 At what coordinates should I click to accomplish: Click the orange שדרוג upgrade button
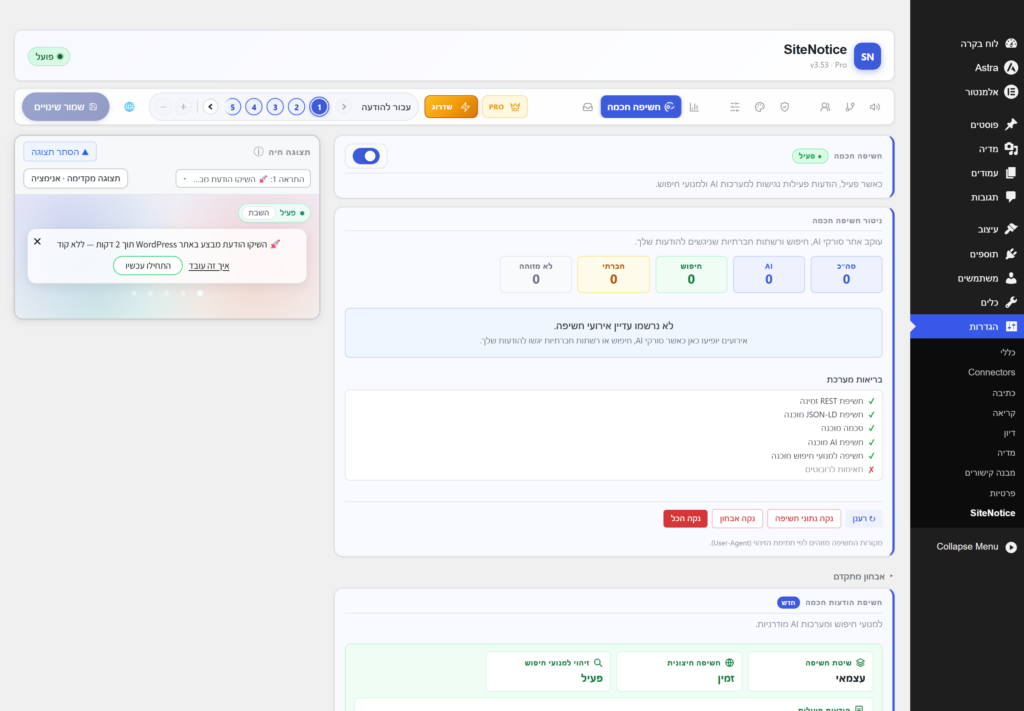pyautogui.click(x=451, y=107)
